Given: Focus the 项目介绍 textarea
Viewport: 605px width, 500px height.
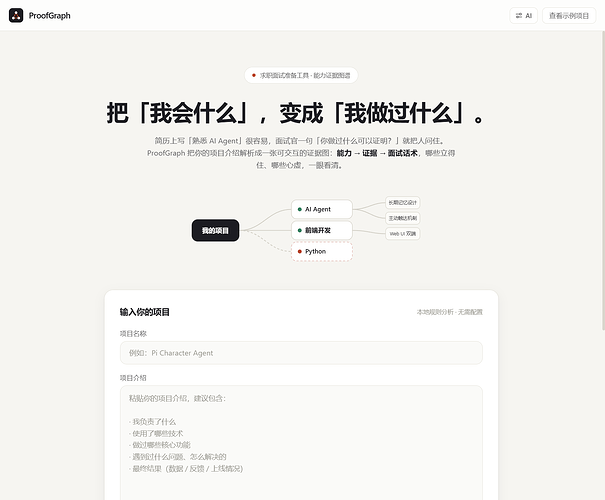Looking at the screenshot, I should [301, 443].
